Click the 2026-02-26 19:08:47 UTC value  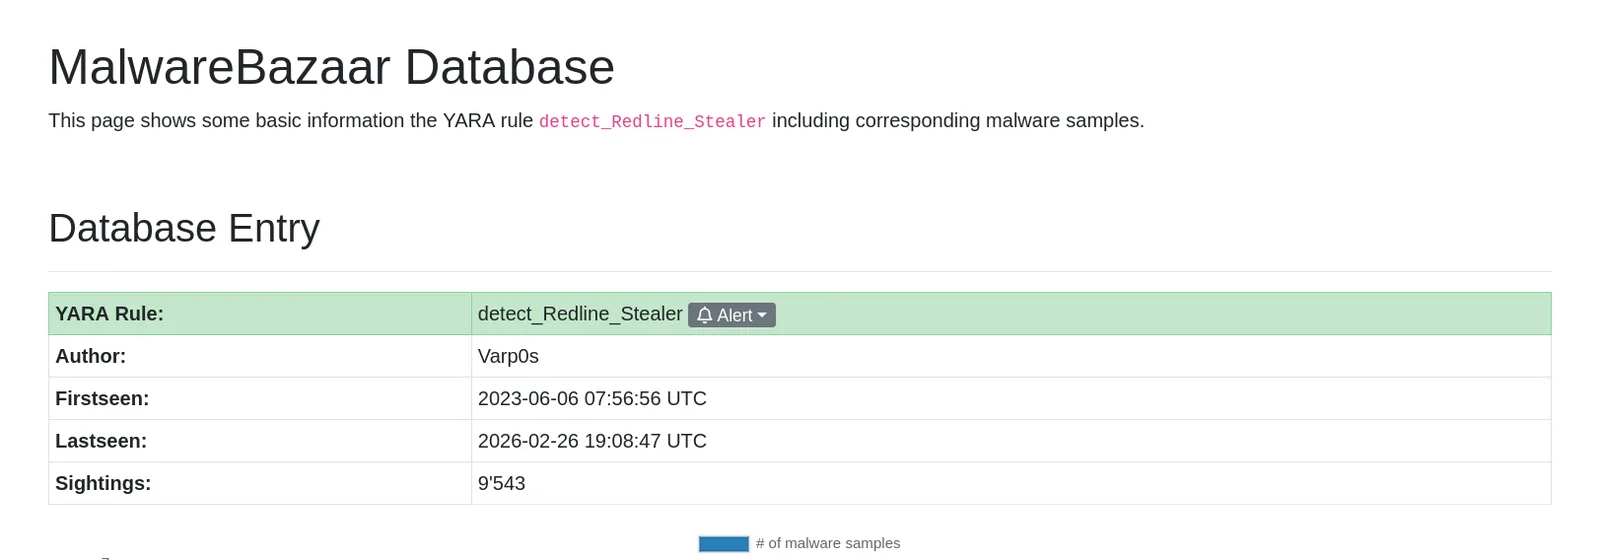592,441
